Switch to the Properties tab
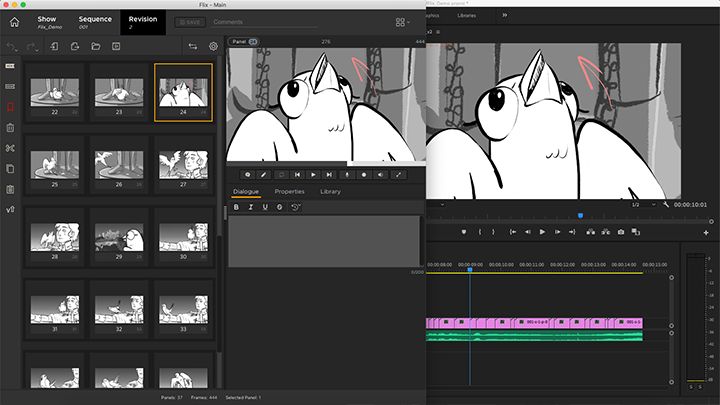 pyautogui.click(x=289, y=191)
